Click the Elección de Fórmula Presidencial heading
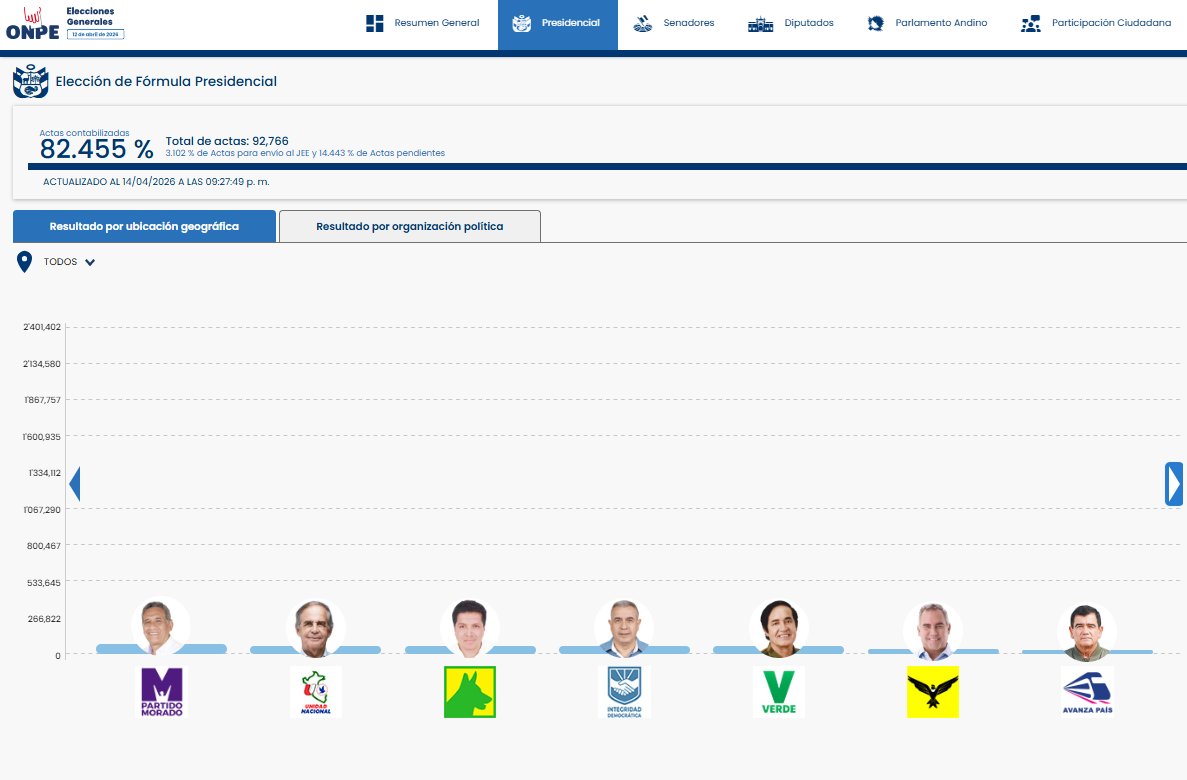 [166, 82]
